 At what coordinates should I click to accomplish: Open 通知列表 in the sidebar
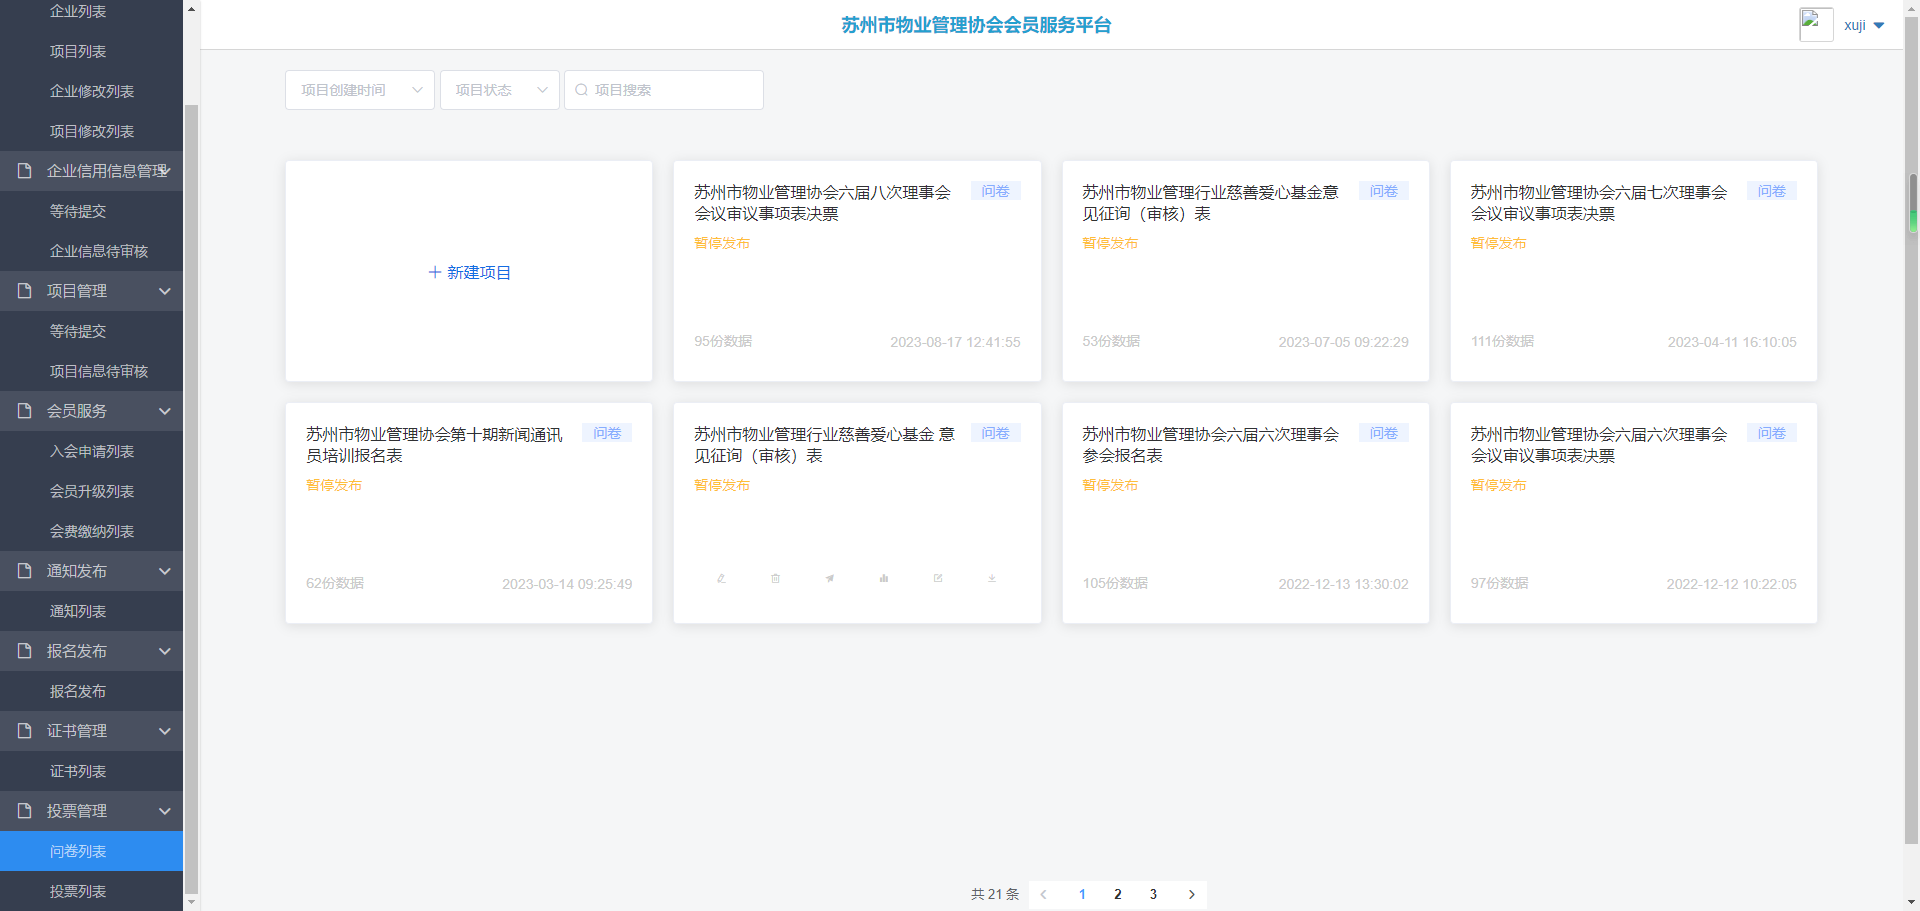tap(91, 611)
